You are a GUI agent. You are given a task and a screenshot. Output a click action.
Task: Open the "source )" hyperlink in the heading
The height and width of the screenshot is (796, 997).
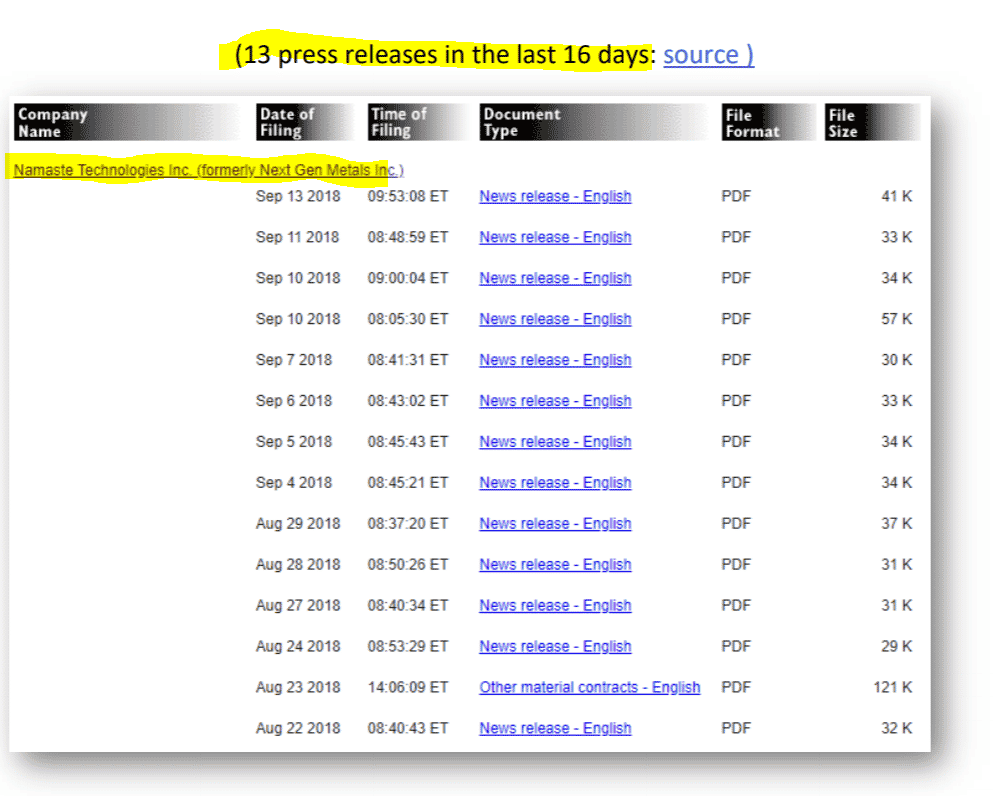point(708,55)
